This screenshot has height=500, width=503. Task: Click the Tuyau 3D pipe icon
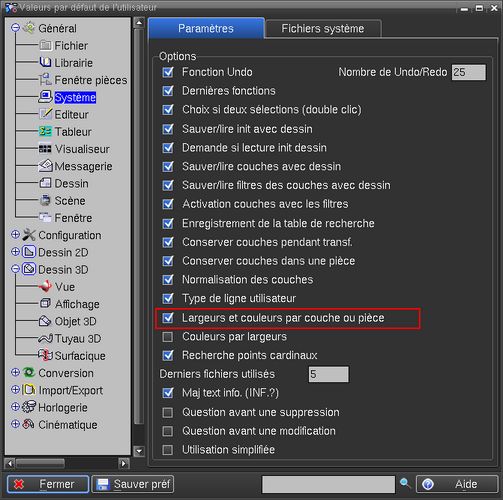tap(45, 338)
